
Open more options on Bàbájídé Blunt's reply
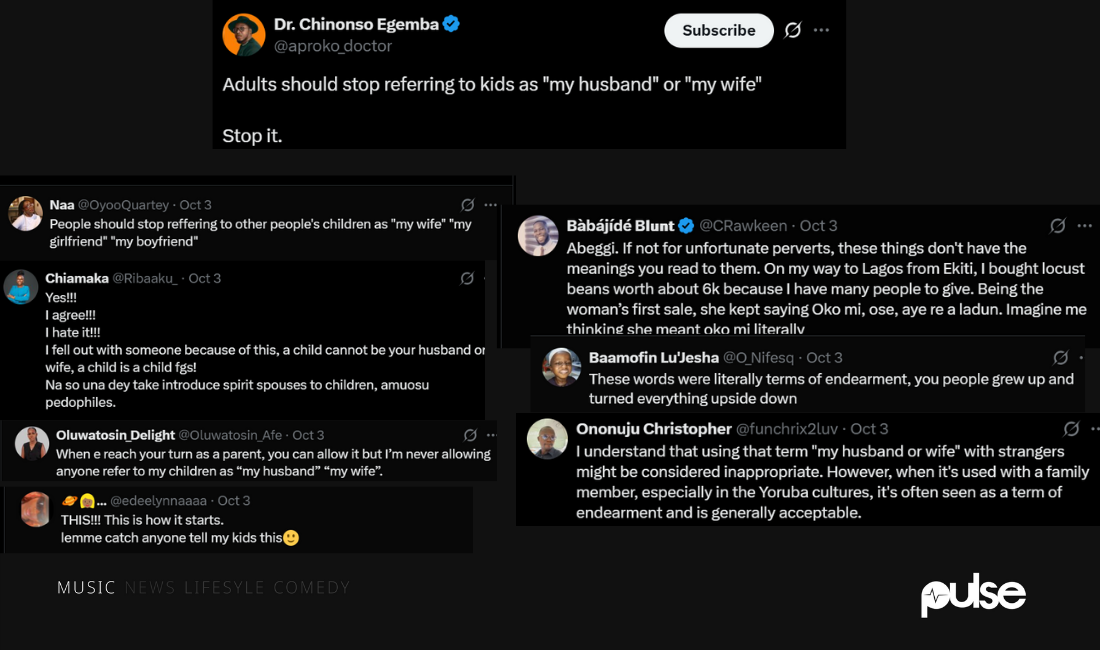tap(1084, 226)
